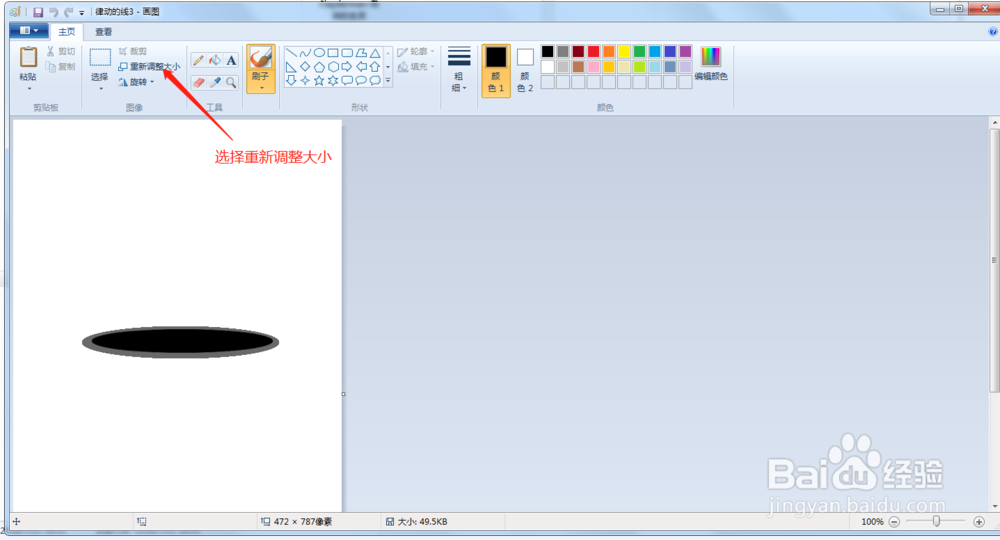Choose the Curve shape

point(305,53)
